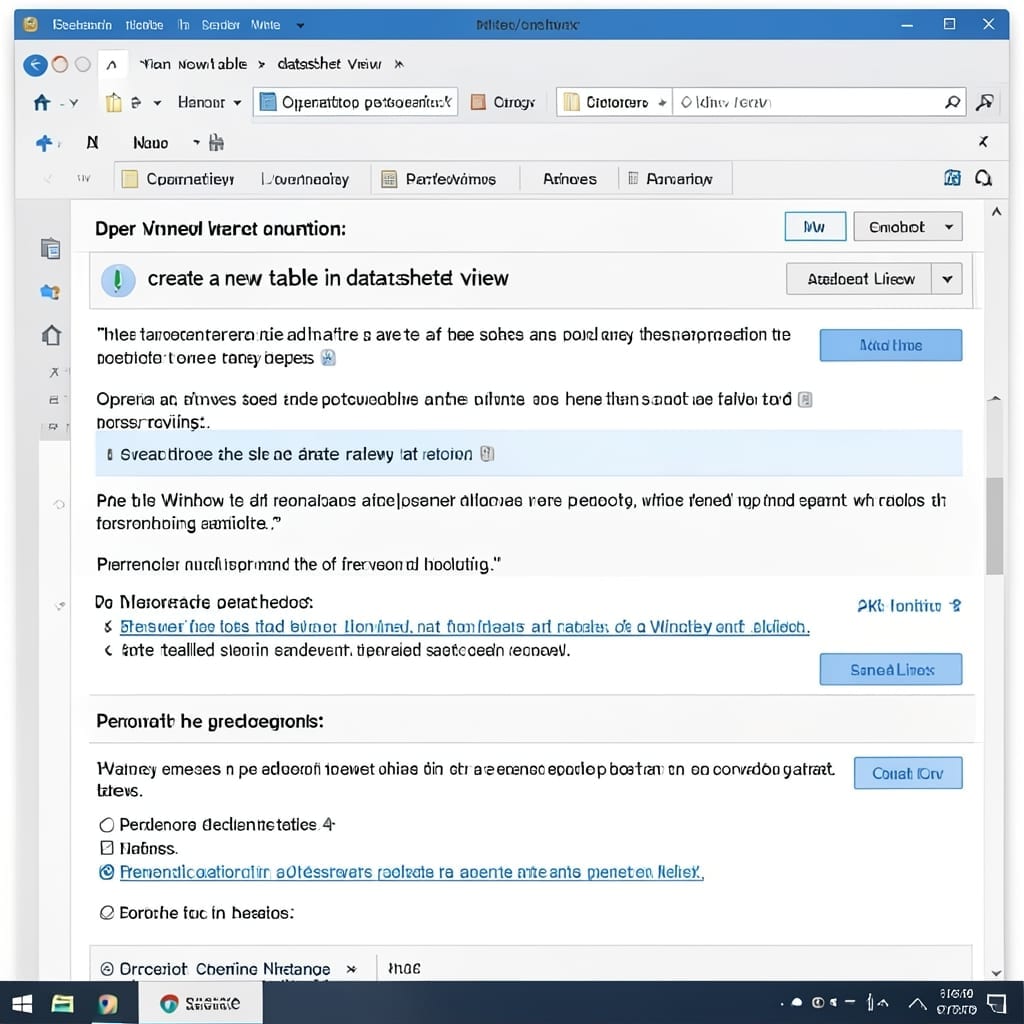Click the Atedoeat Lieew button
Screen dimensions: 1024x1024
[859, 279]
